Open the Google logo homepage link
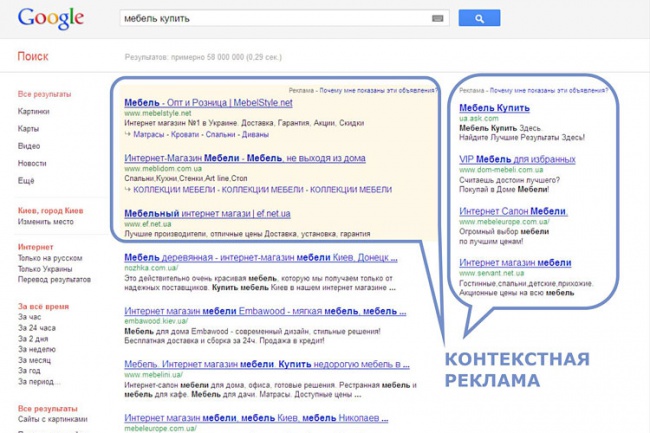Viewport: 650px width, 433px height. 51,18
